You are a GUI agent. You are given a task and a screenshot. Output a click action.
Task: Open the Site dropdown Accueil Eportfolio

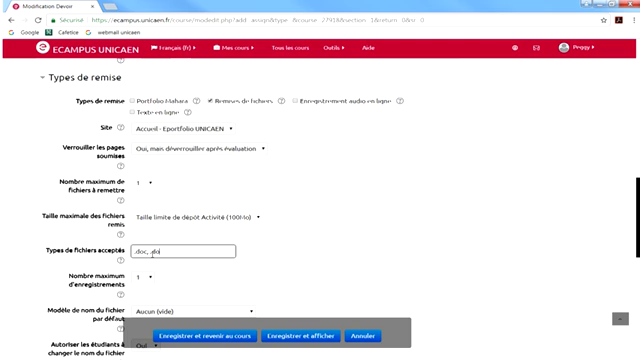[184, 129]
